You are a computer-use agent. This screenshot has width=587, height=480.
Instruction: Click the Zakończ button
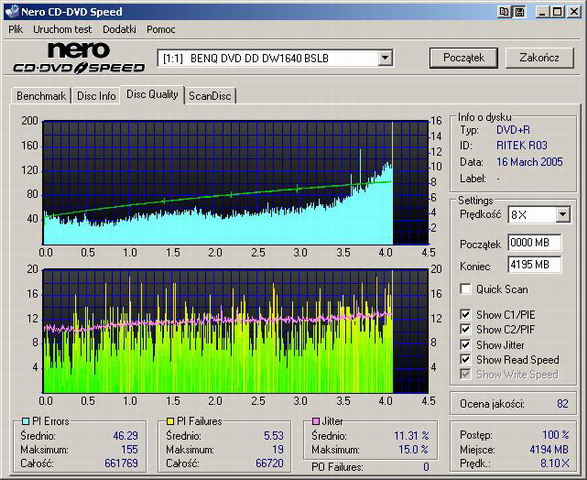pos(539,58)
